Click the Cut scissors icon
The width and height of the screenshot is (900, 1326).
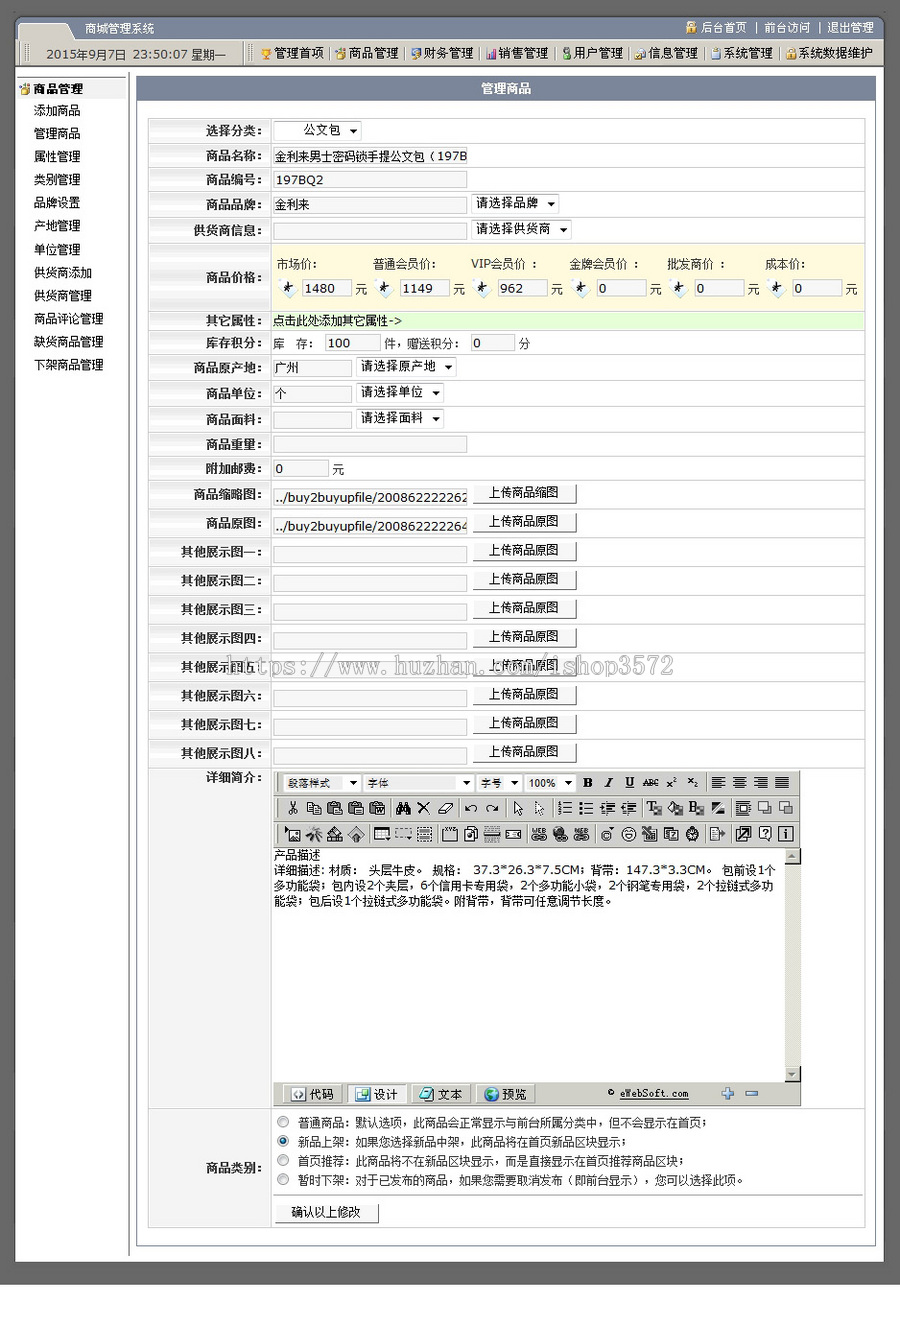292,808
